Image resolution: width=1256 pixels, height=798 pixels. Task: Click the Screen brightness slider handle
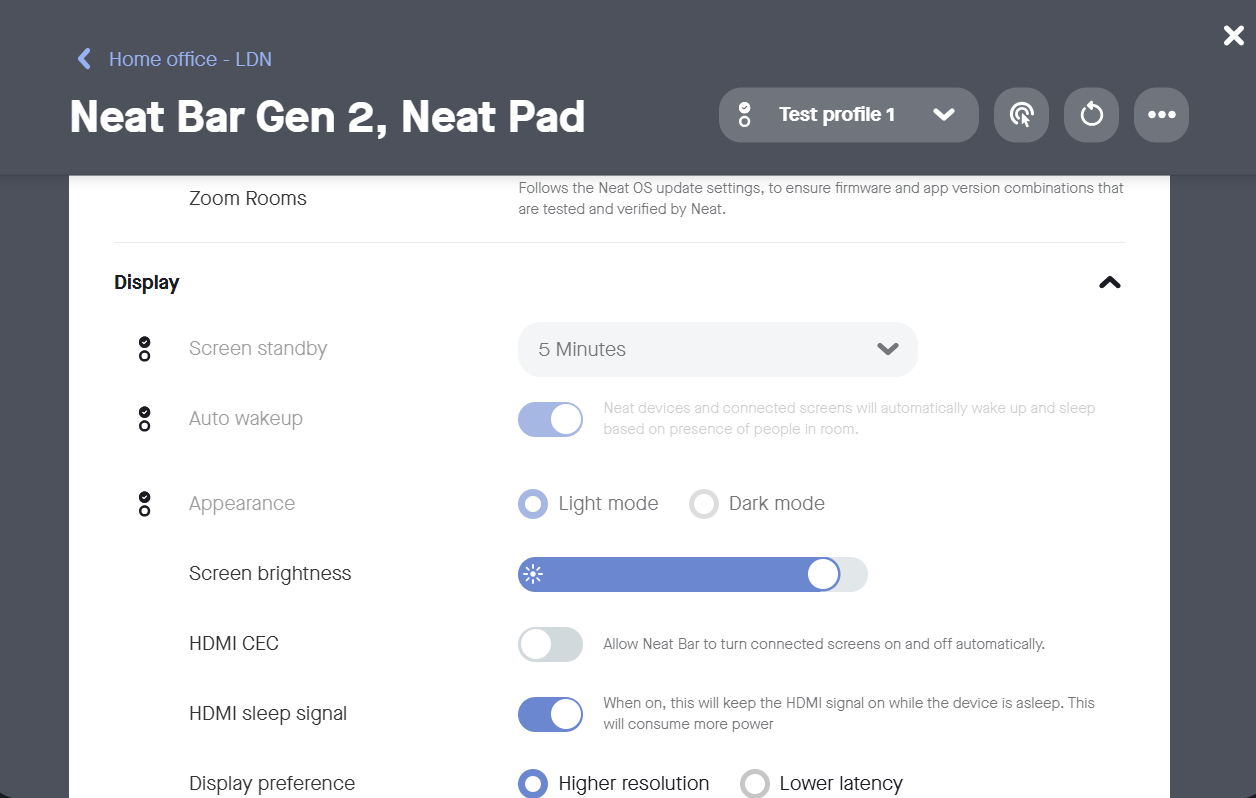coord(823,574)
